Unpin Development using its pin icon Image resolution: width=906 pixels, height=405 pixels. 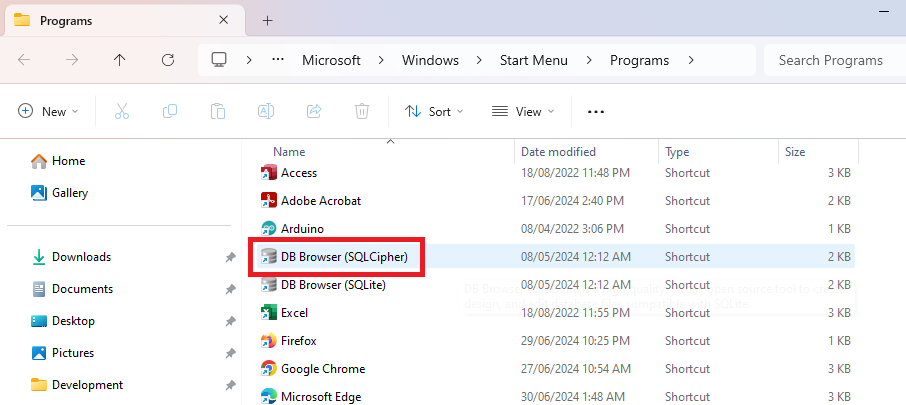pyautogui.click(x=230, y=385)
